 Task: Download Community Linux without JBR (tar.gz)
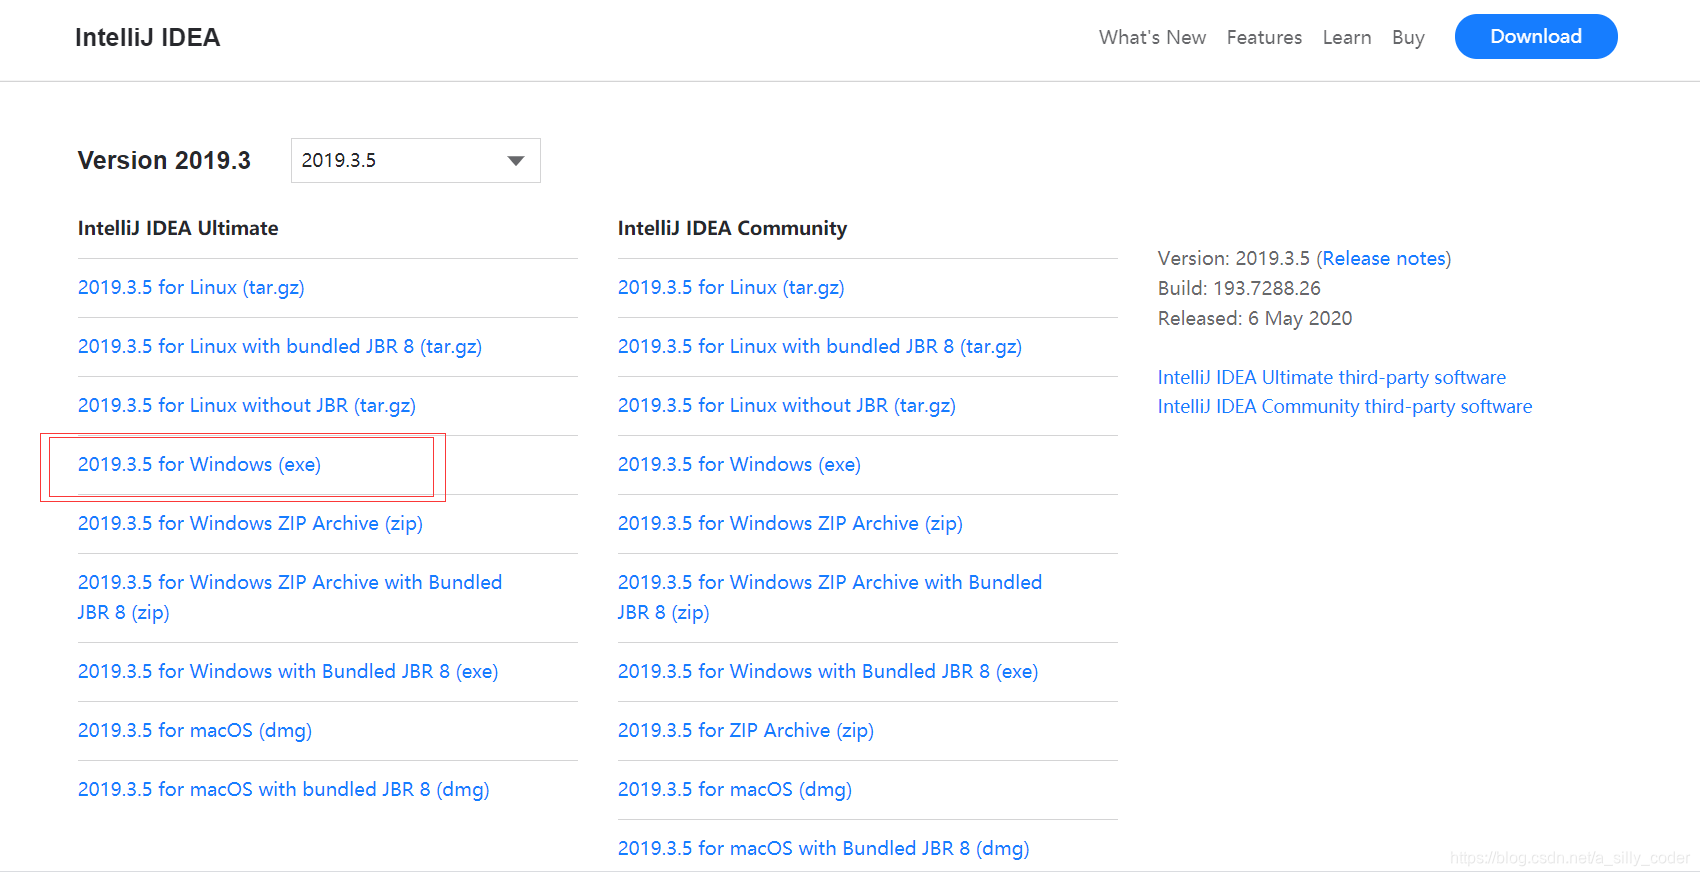(787, 405)
